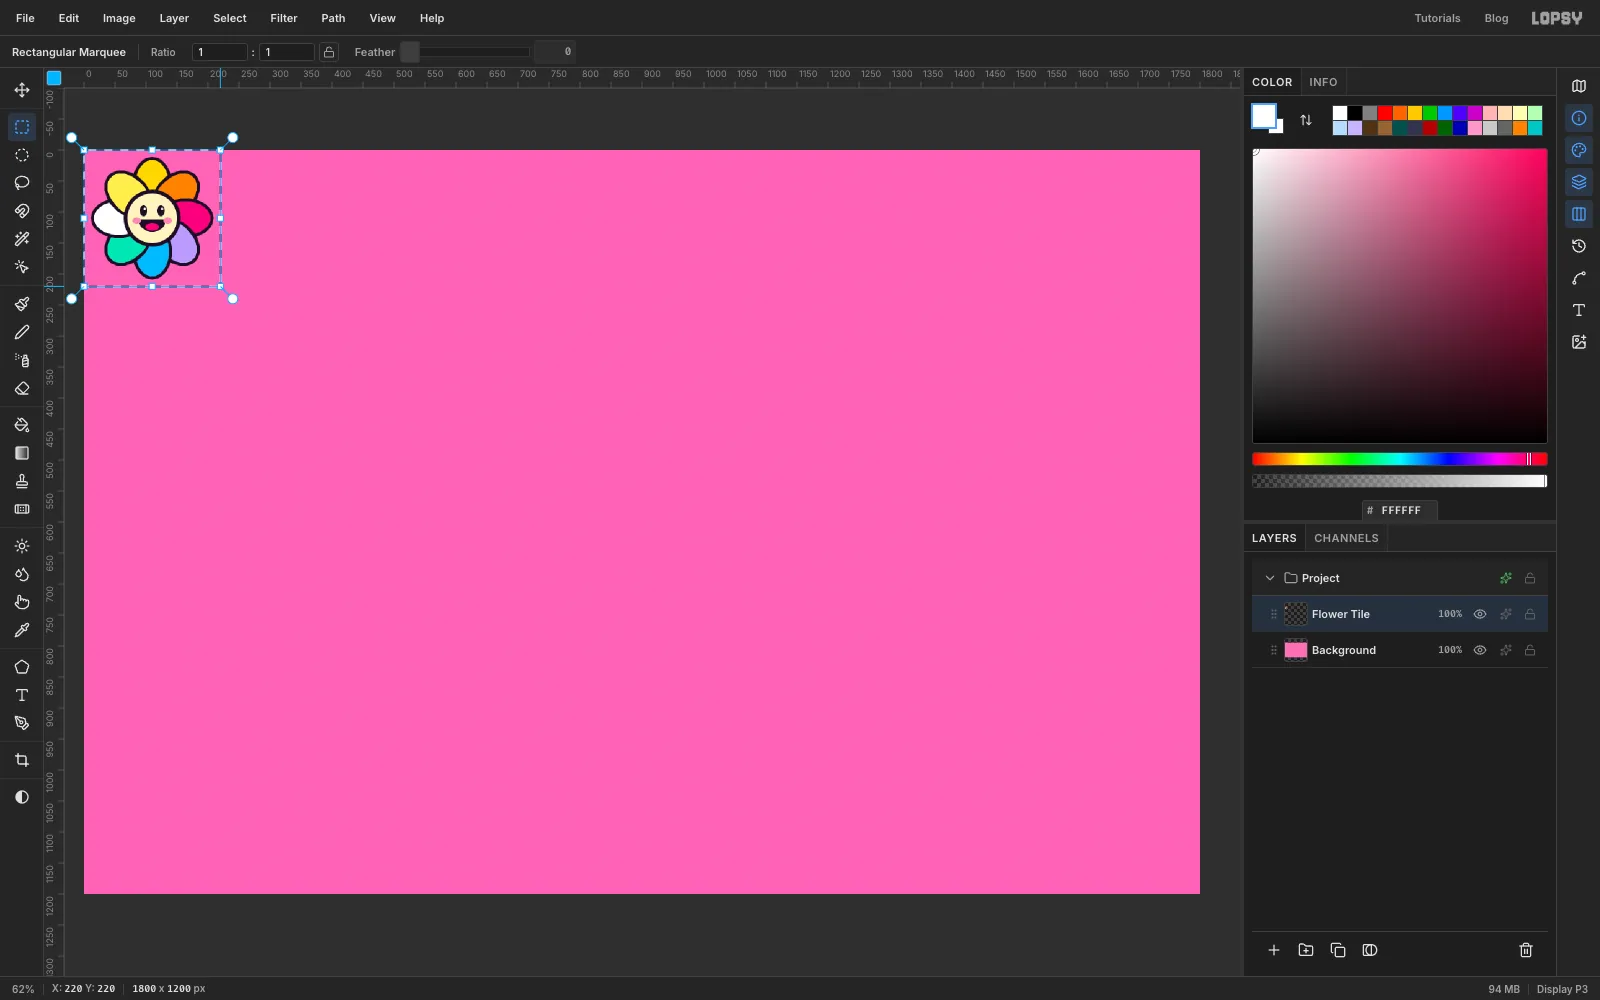Select the Elliptical Marquee tool
The height and width of the screenshot is (1000, 1600).
tap(22, 155)
